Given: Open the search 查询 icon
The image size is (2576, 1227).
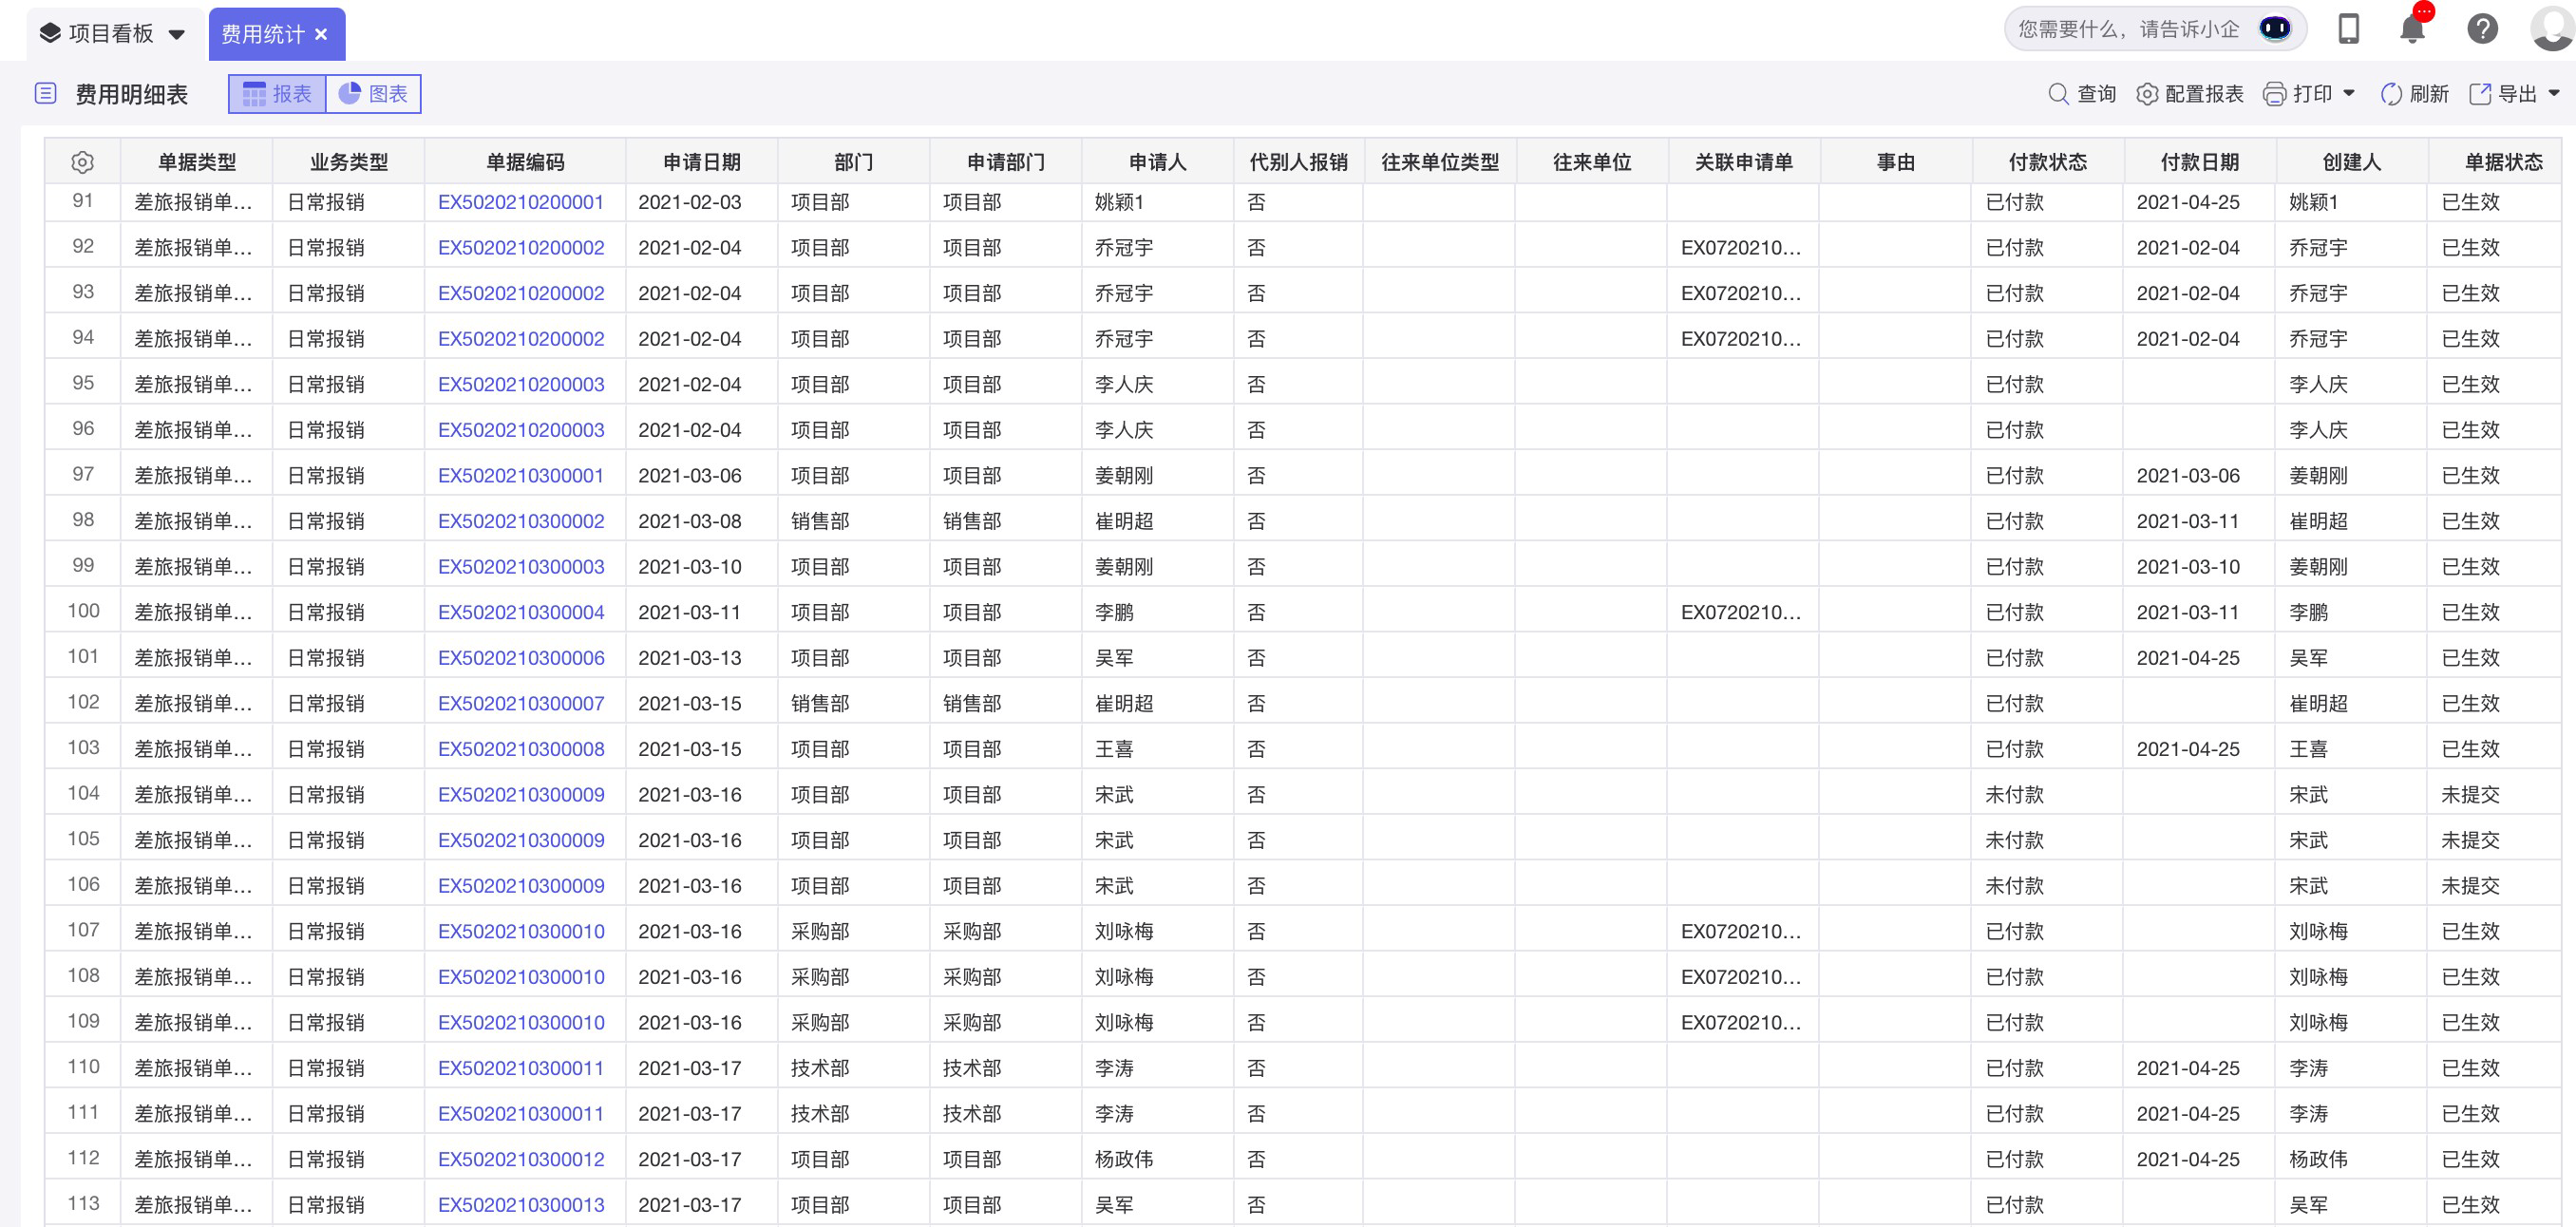Looking at the screenshot, I should coord(2059,93).
